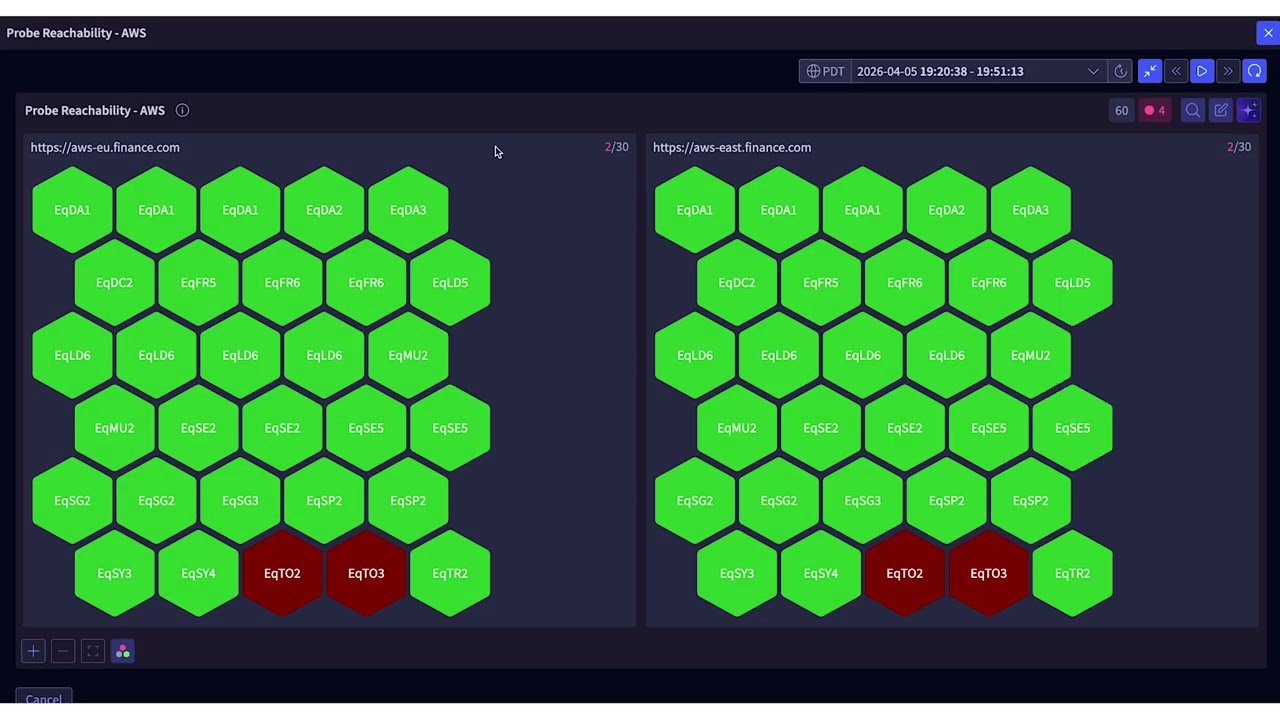Click the time history clock icon
The height and width of the screenshot is (720, 1280).
1121,71
